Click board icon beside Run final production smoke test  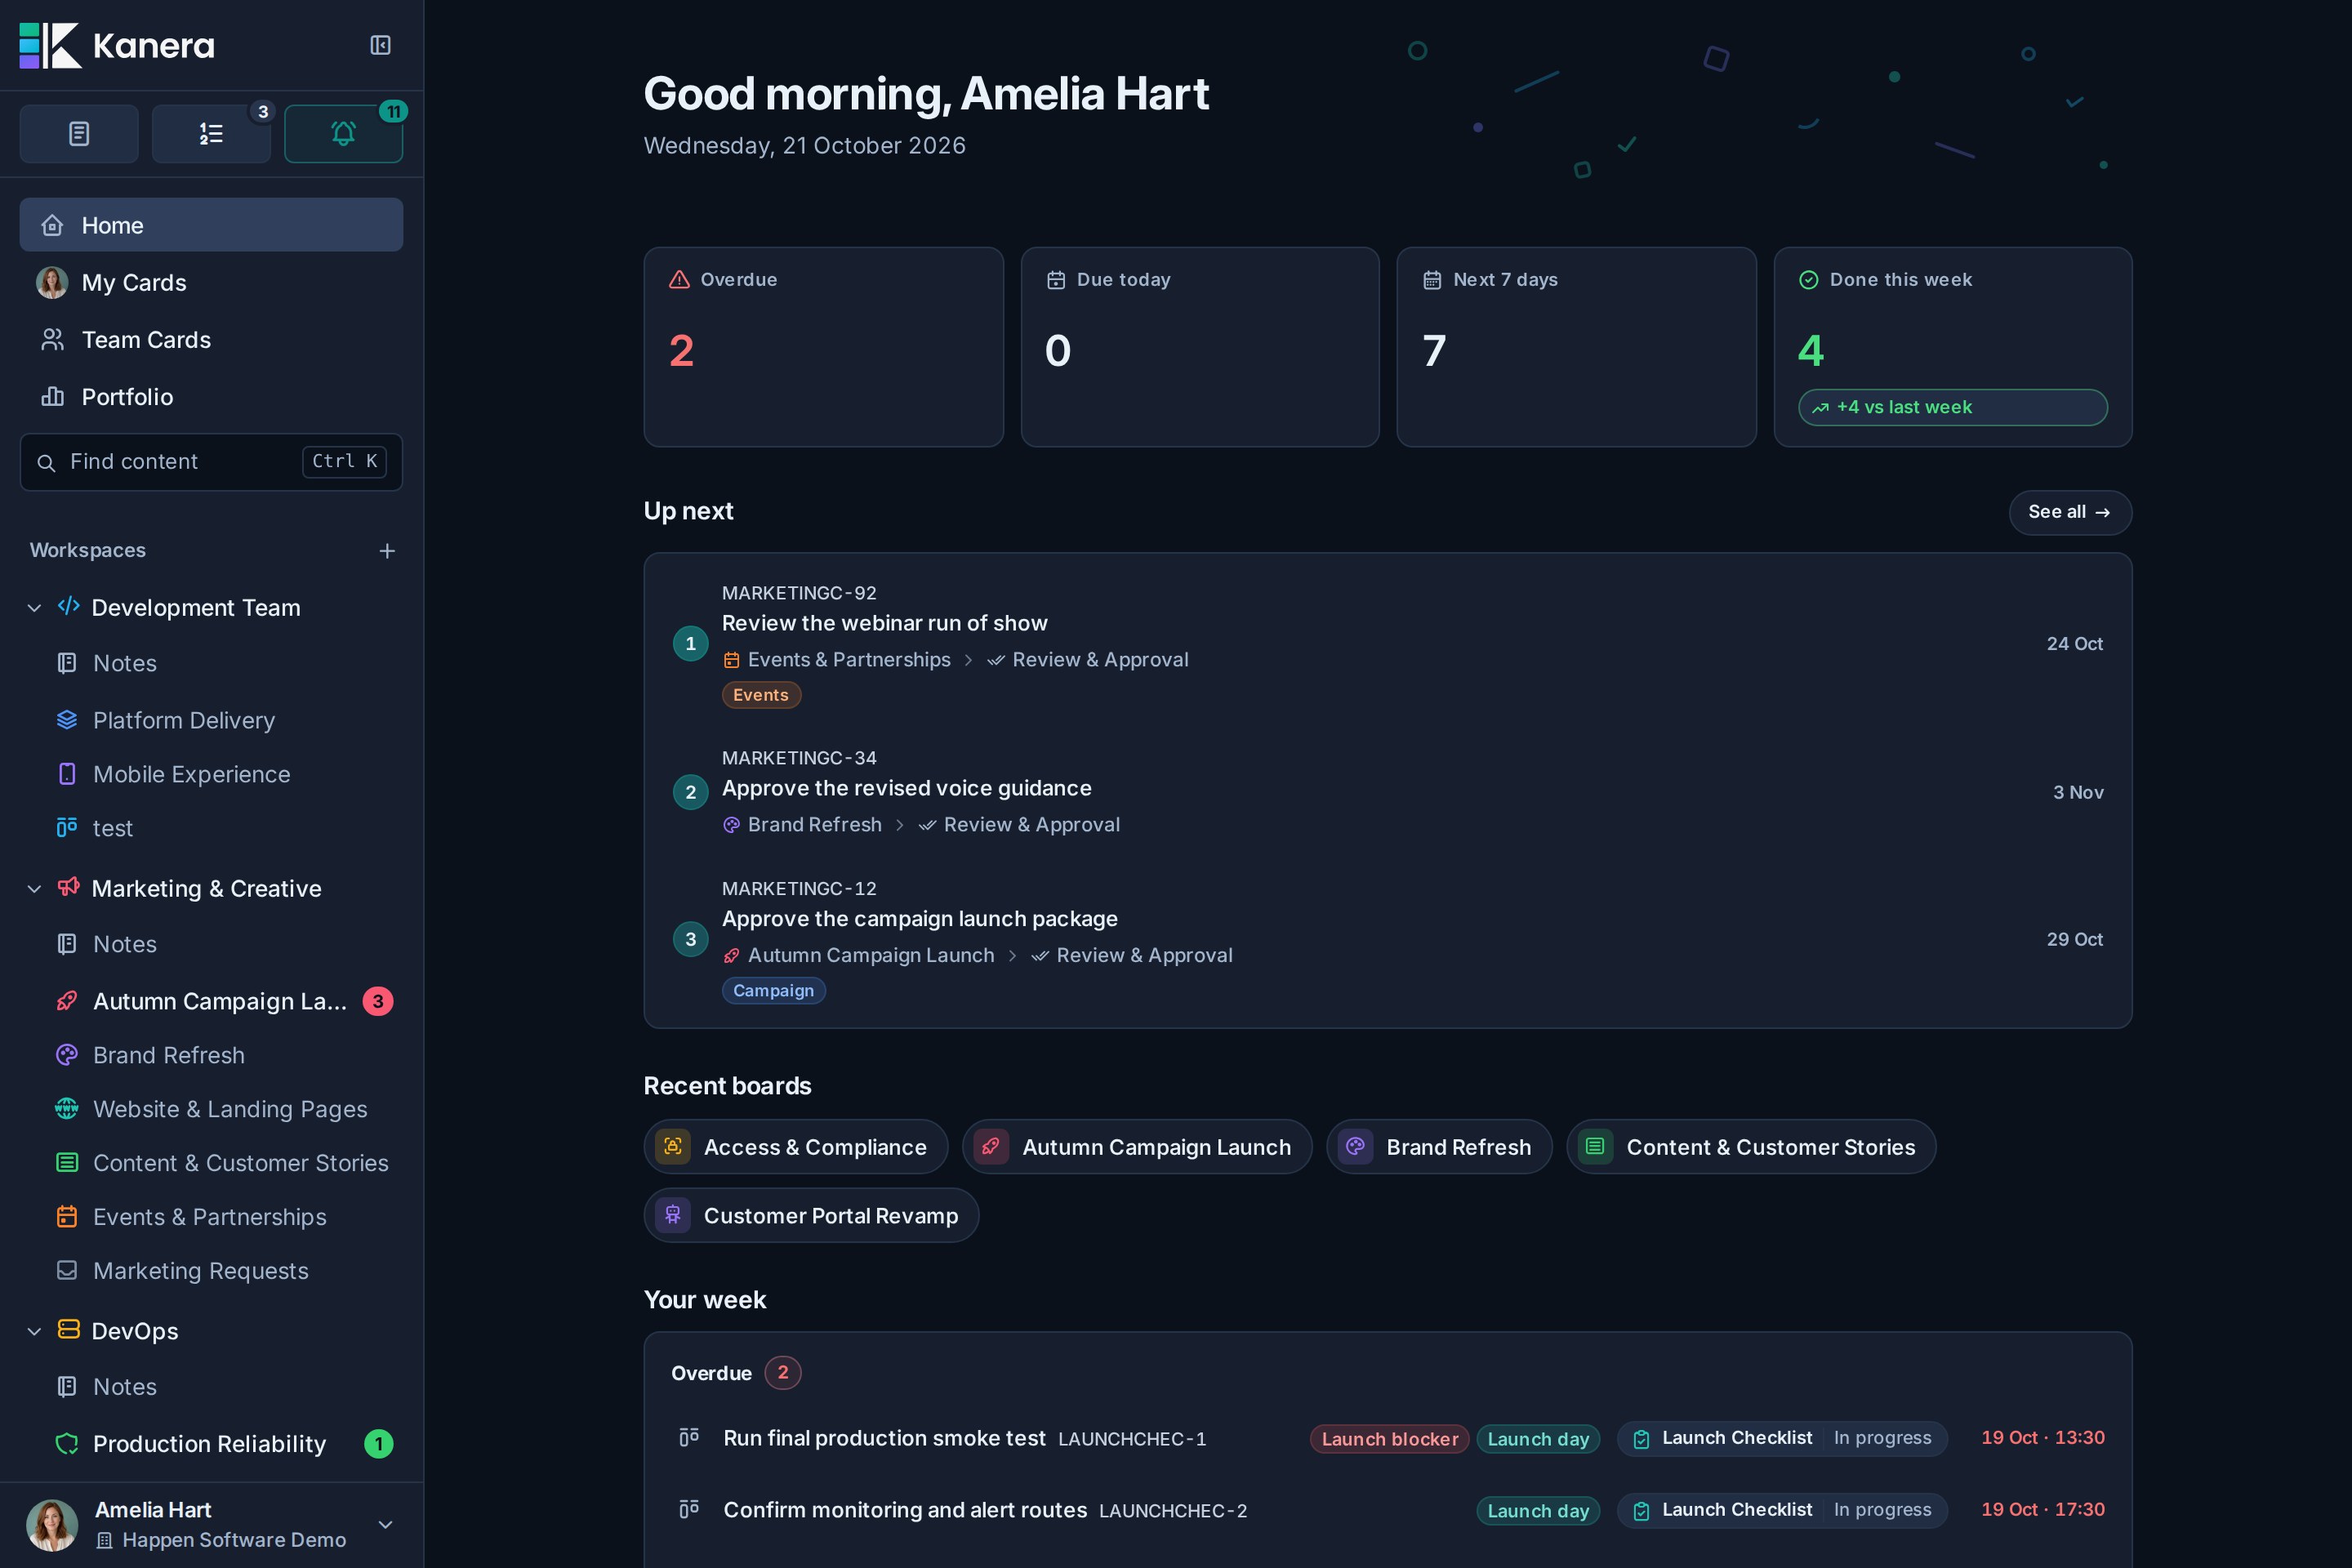pyautogui.click(x=689, y=1437)
